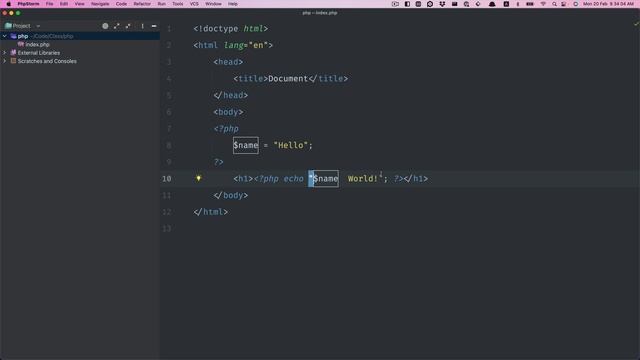
Task: Open the Help menu
Action: pyautogui.click(x=233, y=4)
